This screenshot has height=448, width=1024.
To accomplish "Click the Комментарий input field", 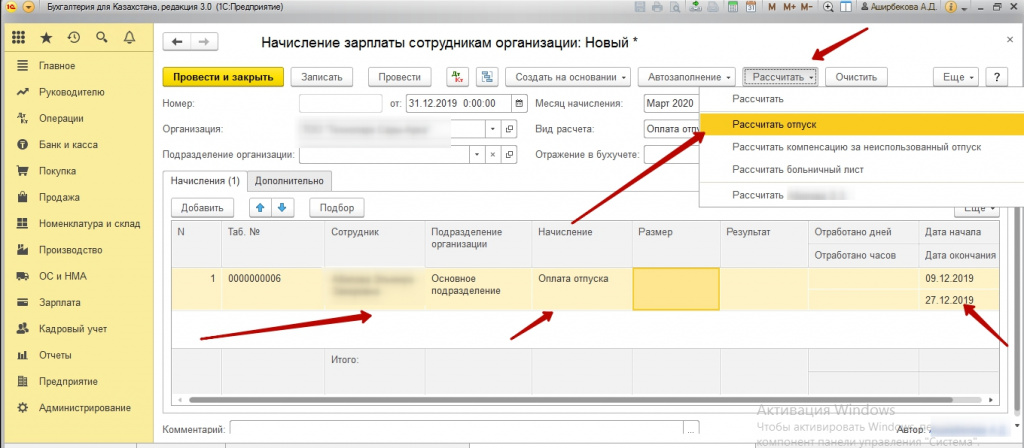I will [x=457, y=429].
